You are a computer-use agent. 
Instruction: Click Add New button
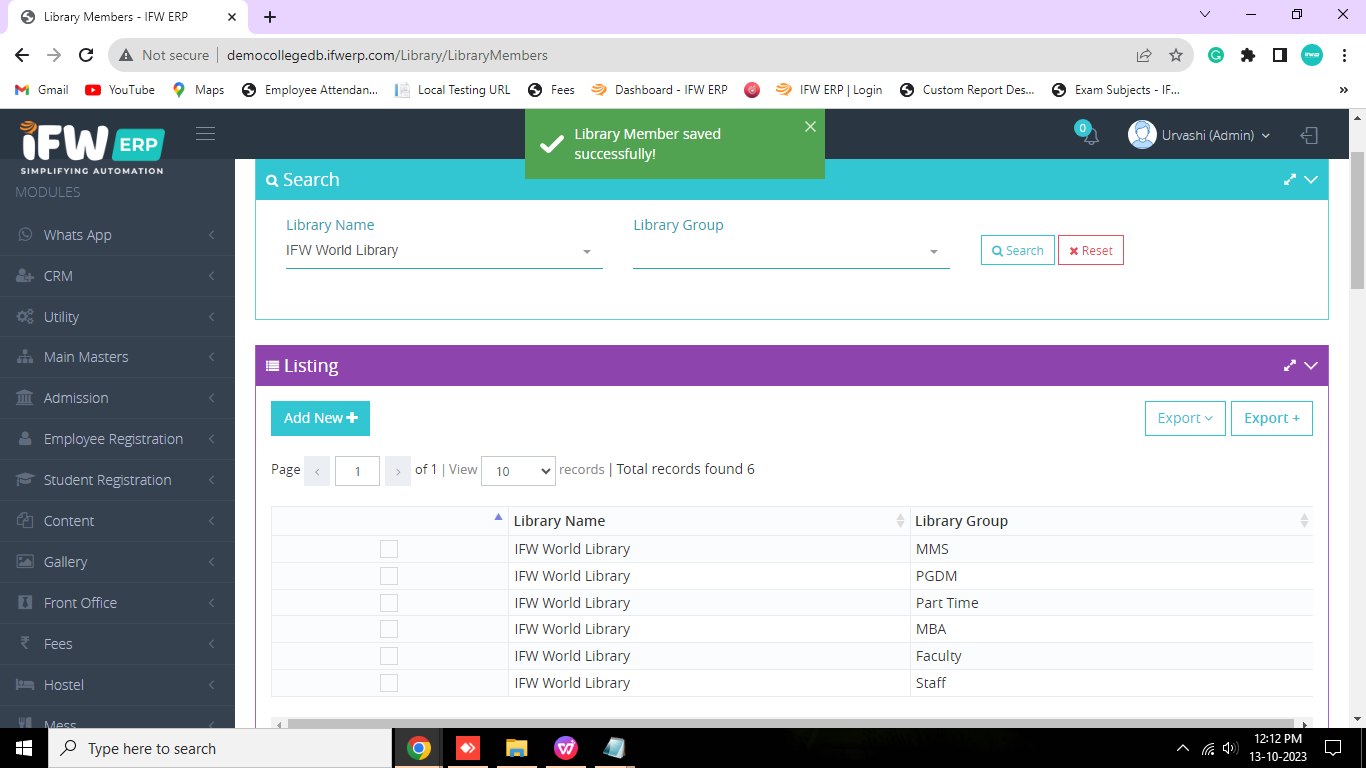coord(320,418)
